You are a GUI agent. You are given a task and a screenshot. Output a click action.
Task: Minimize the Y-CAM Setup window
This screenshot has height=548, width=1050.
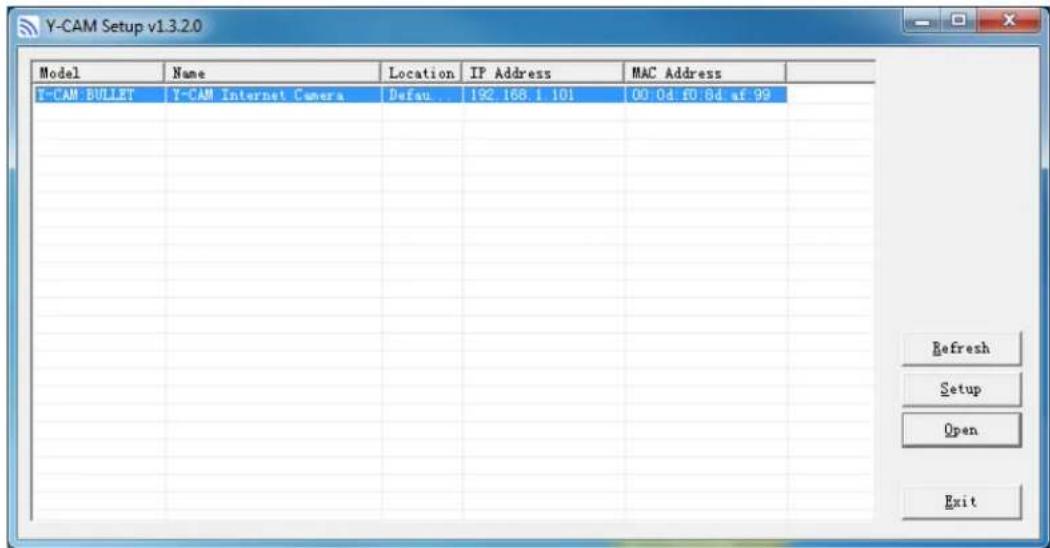pos(924,21)
